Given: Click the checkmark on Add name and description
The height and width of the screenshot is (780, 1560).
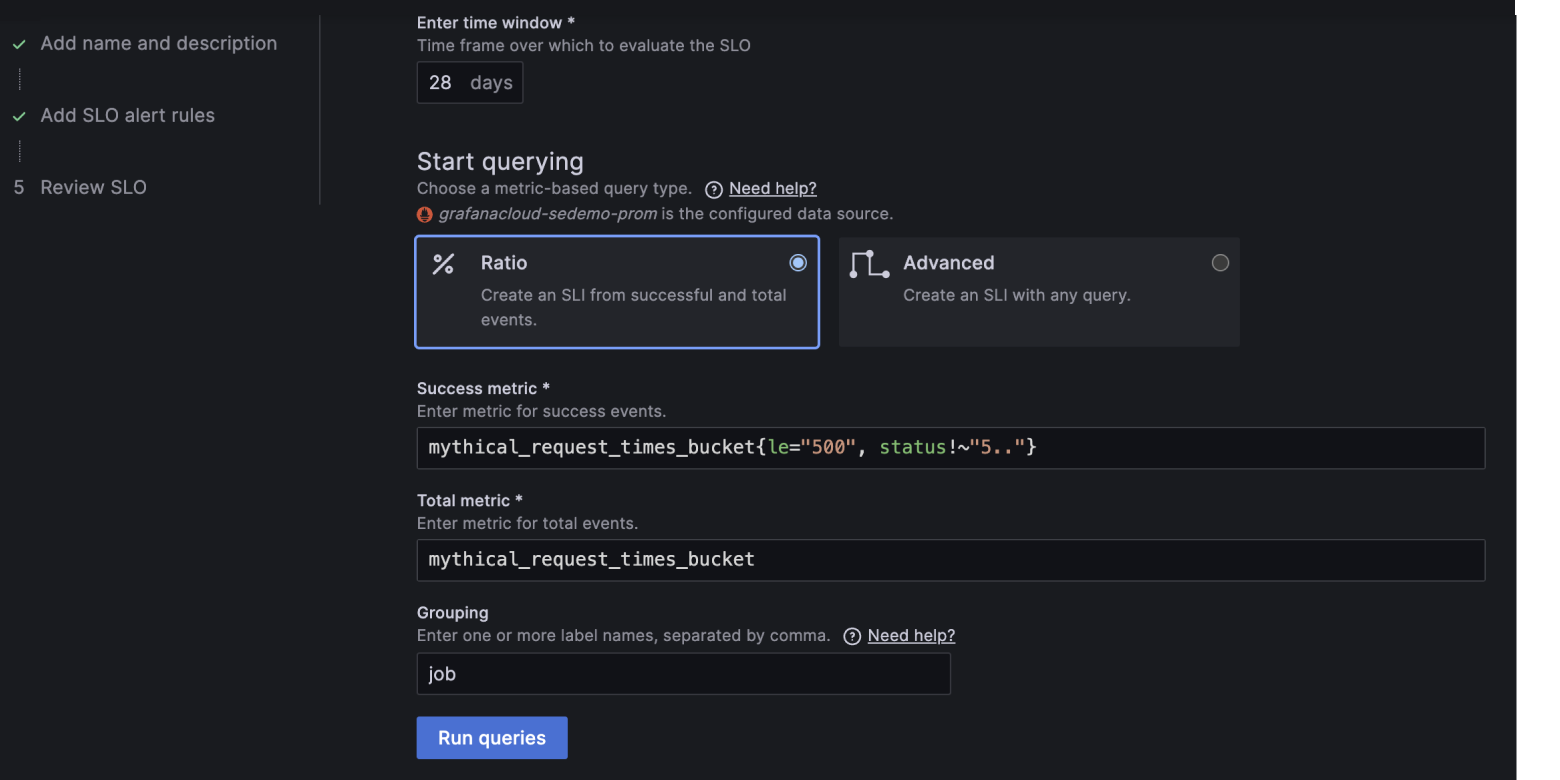Looking at the screenshot, I should point(19,44).
